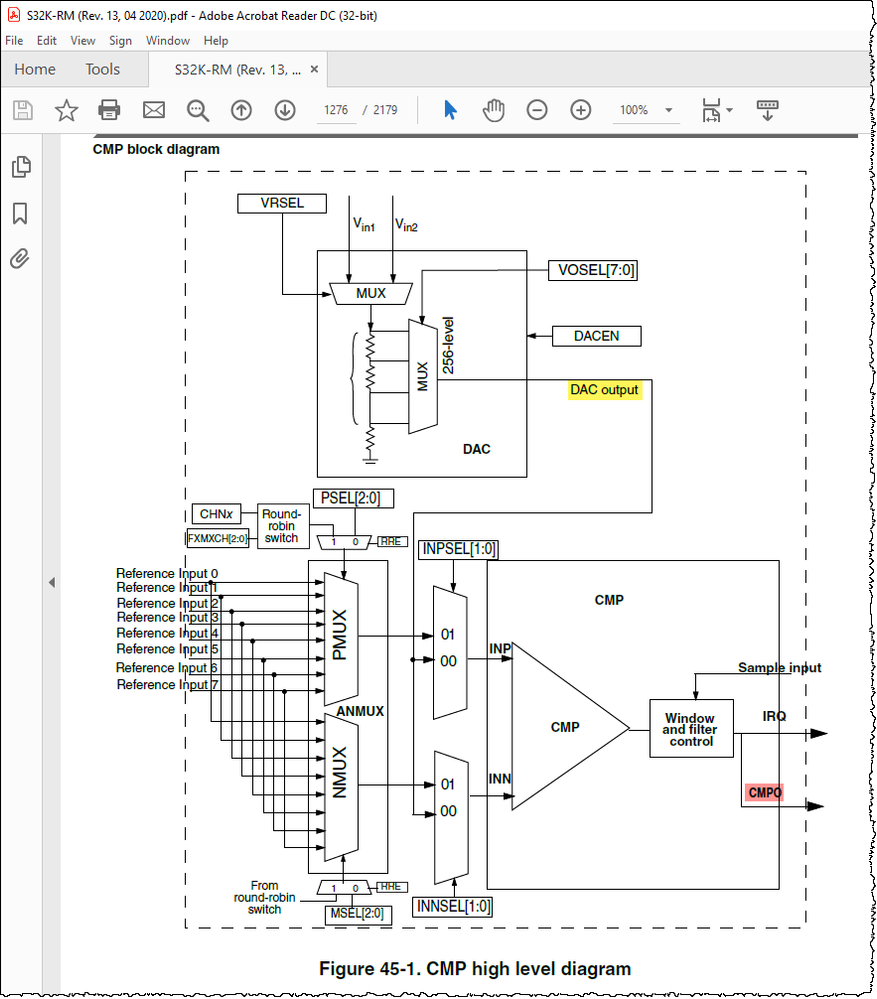Open the File menu

(x=14, y=40)
